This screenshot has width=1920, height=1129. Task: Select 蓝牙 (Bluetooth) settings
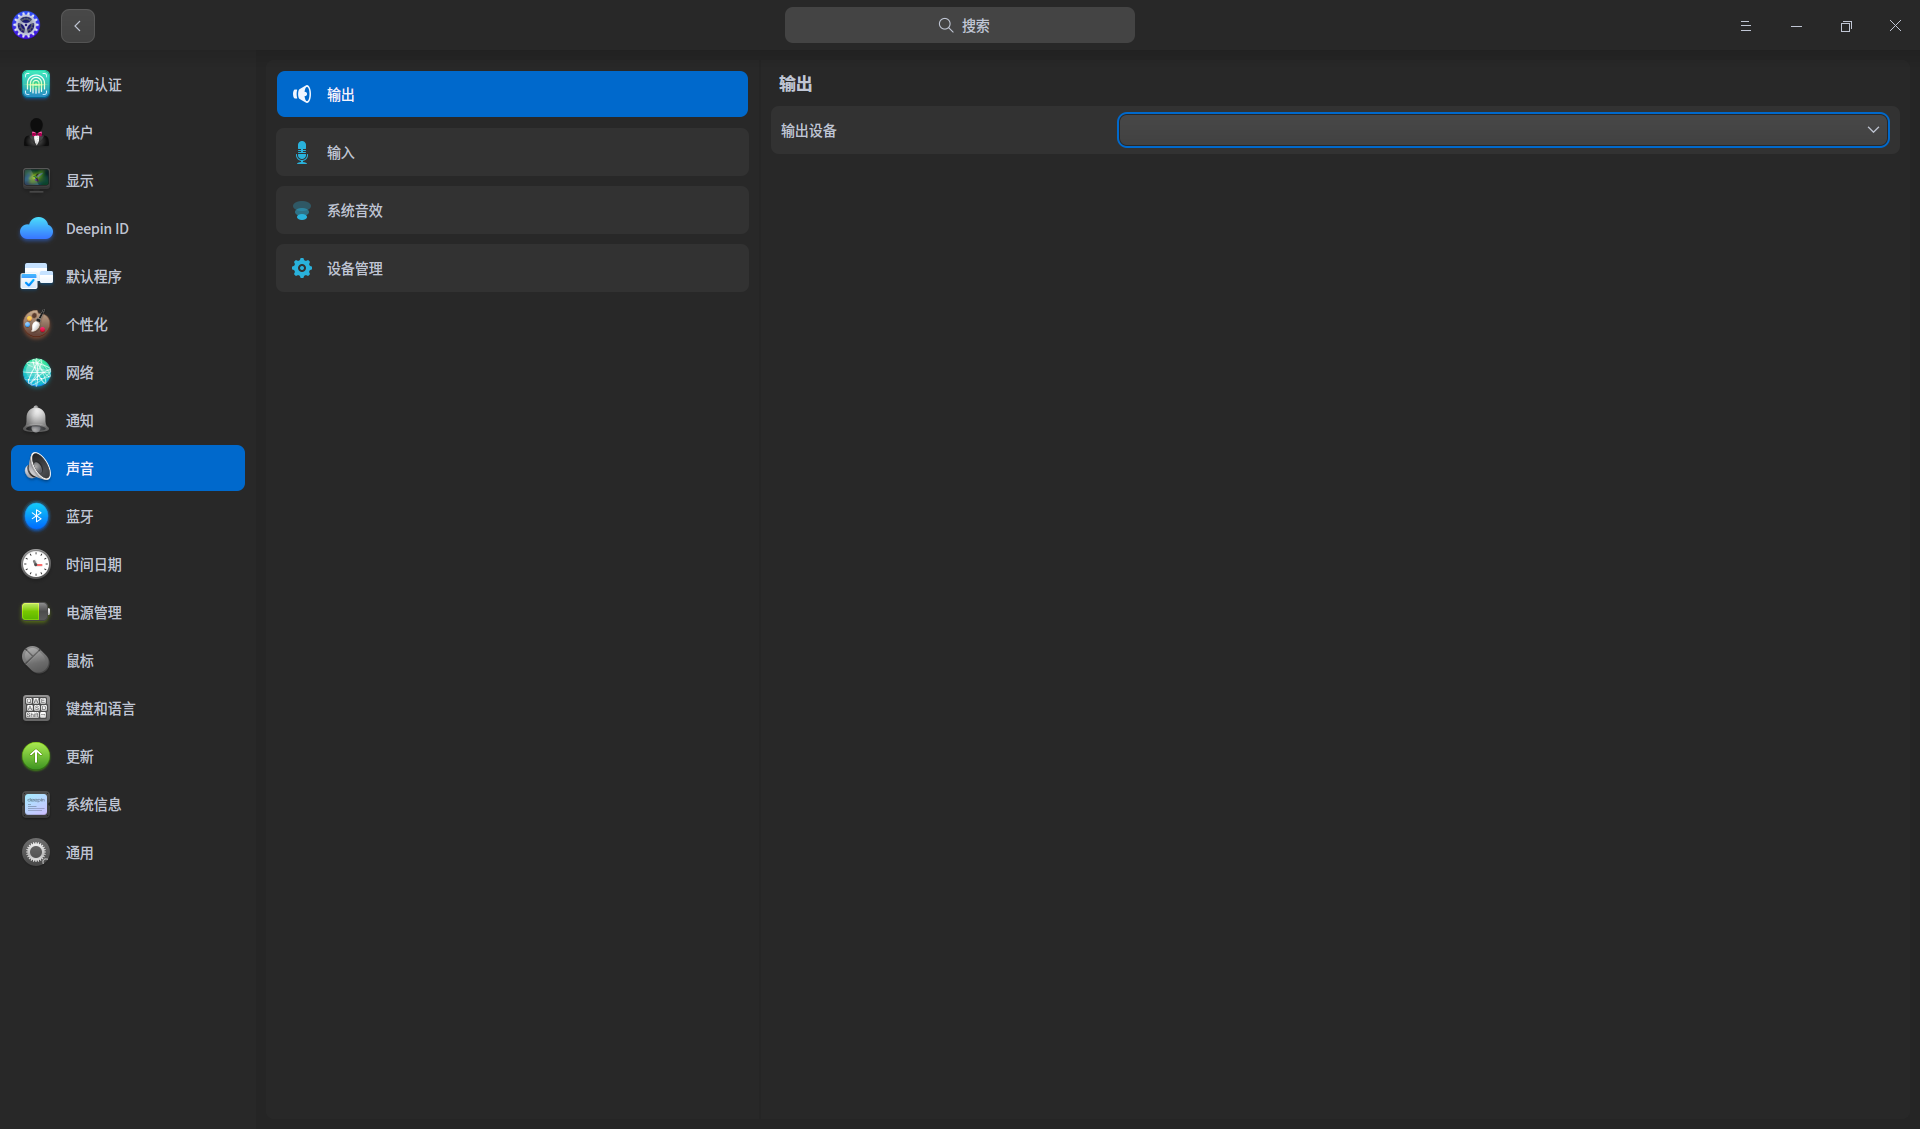point(80,516)
